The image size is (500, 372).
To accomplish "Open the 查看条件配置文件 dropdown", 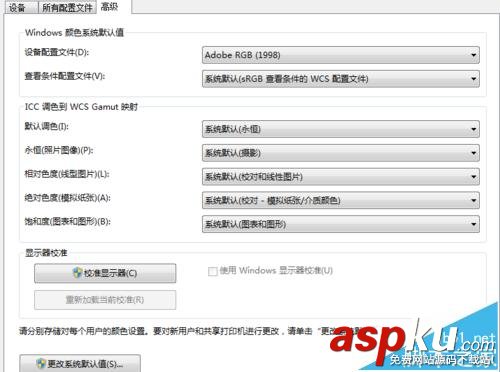I will 341,79.
